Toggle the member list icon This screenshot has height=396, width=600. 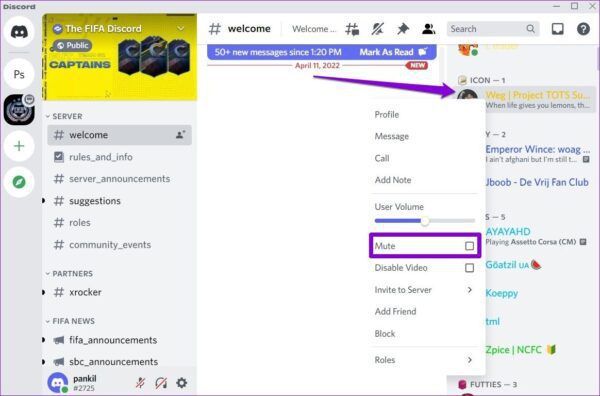click(429, 29)
